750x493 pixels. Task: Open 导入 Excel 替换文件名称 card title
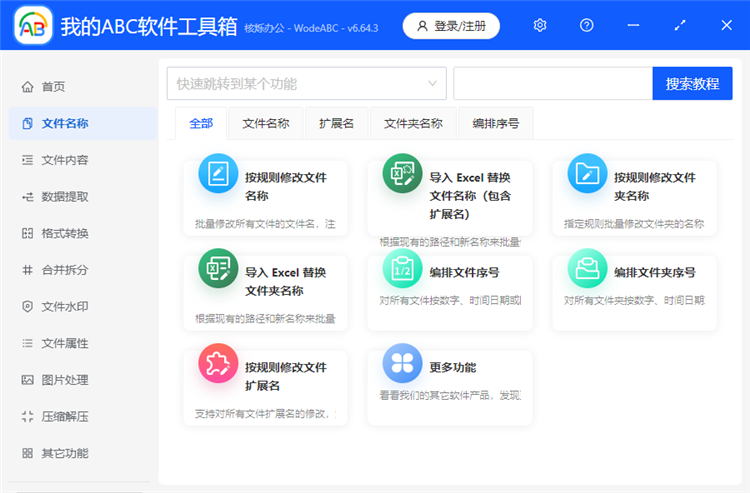point(470,196)
